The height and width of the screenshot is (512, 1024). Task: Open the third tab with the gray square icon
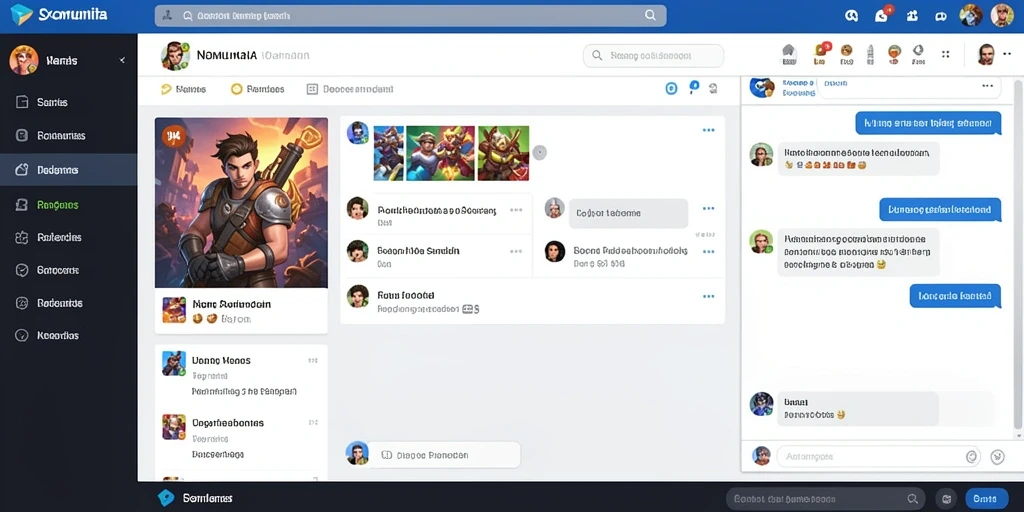(x=350, y=89)
